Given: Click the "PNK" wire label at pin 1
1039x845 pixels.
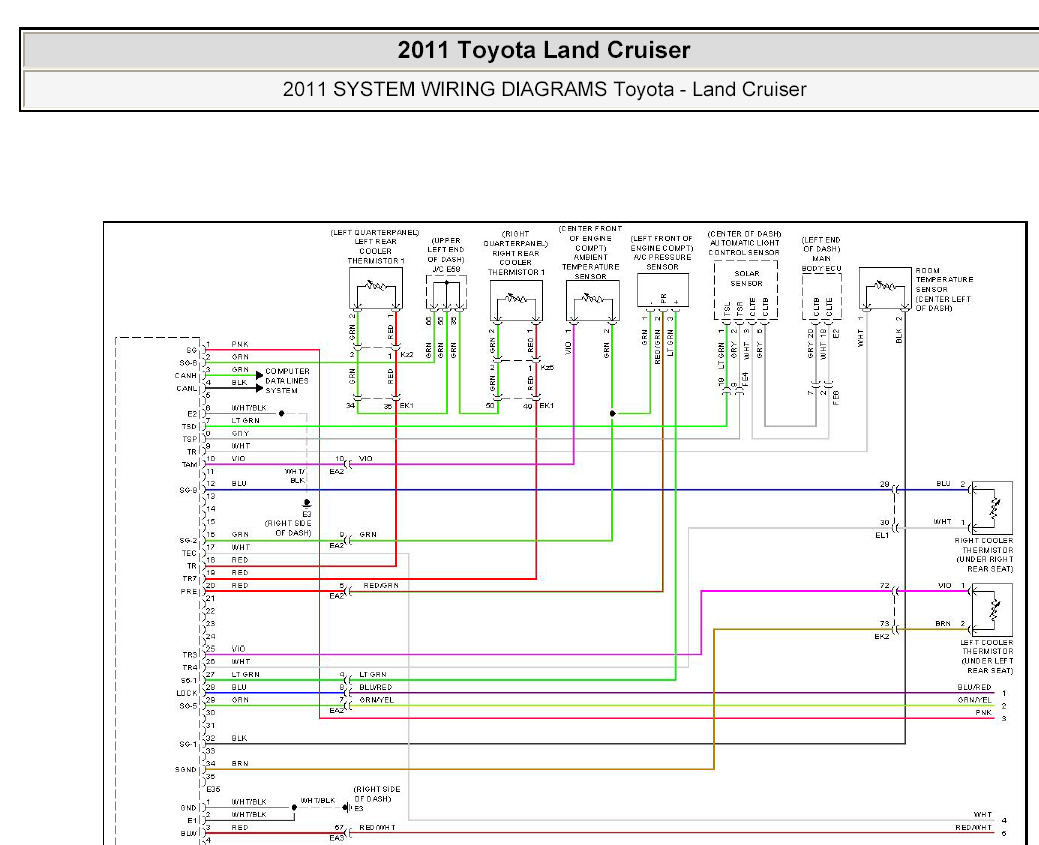Looking at the screenshot, I should [x=240, y=344].
